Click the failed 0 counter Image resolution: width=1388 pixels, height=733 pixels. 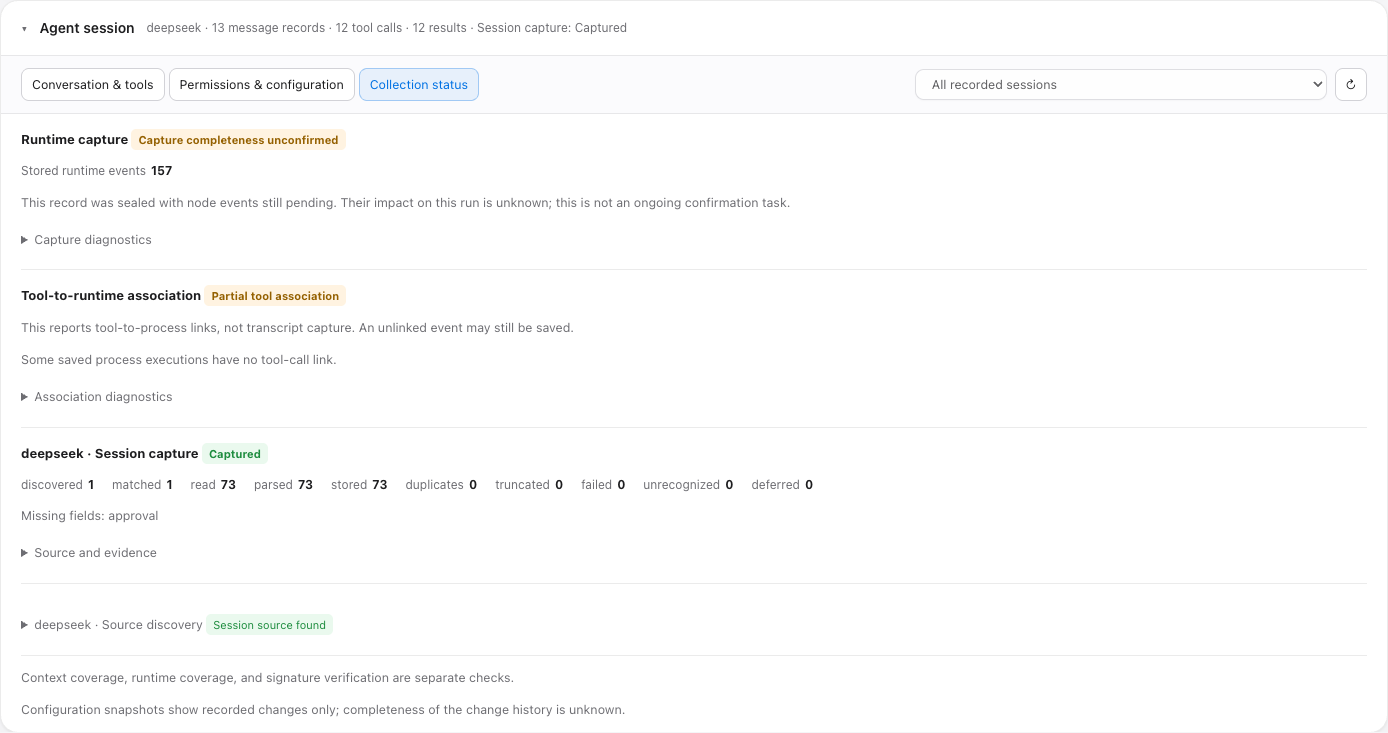(603, 485)
